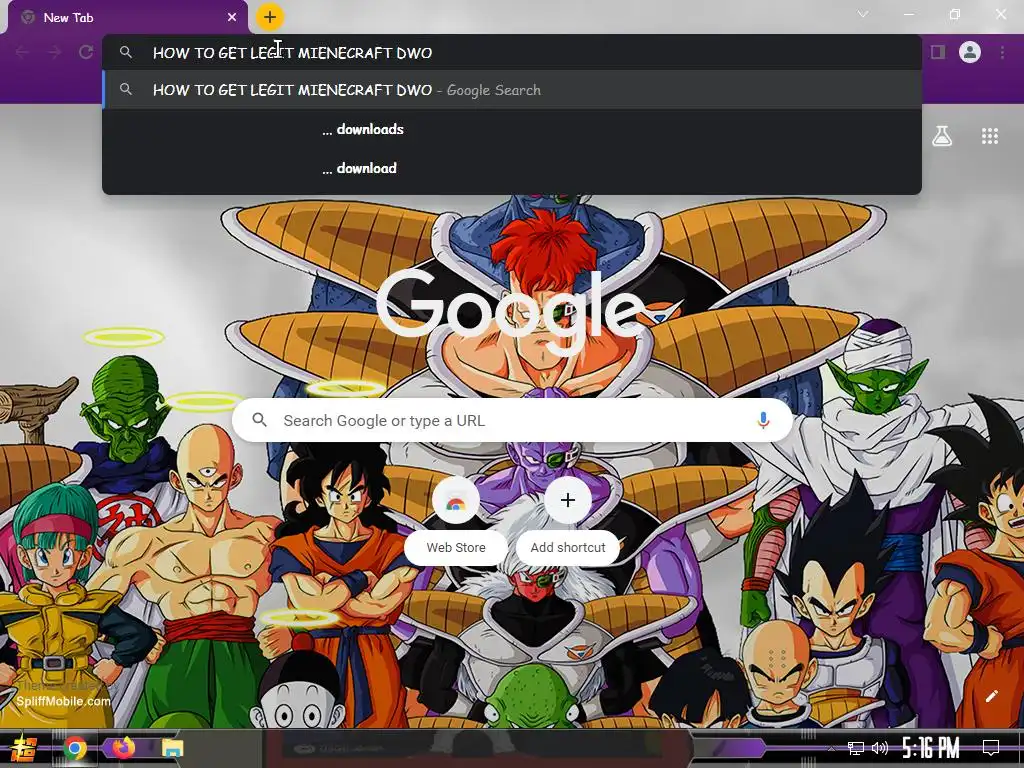The image size is (1024, 768).
Task: Click the search magnifier icon in the omnibox
Action: (x=126, y=52)
